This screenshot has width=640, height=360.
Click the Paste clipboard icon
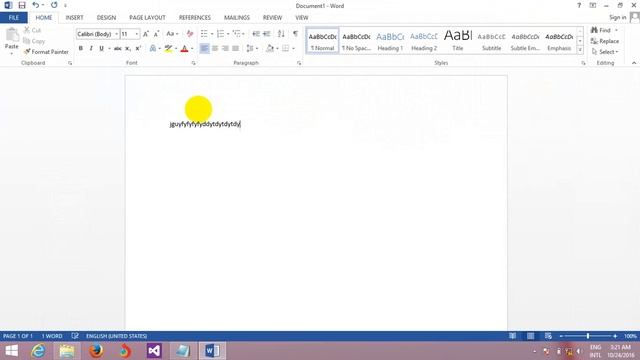tap(11, 36)
